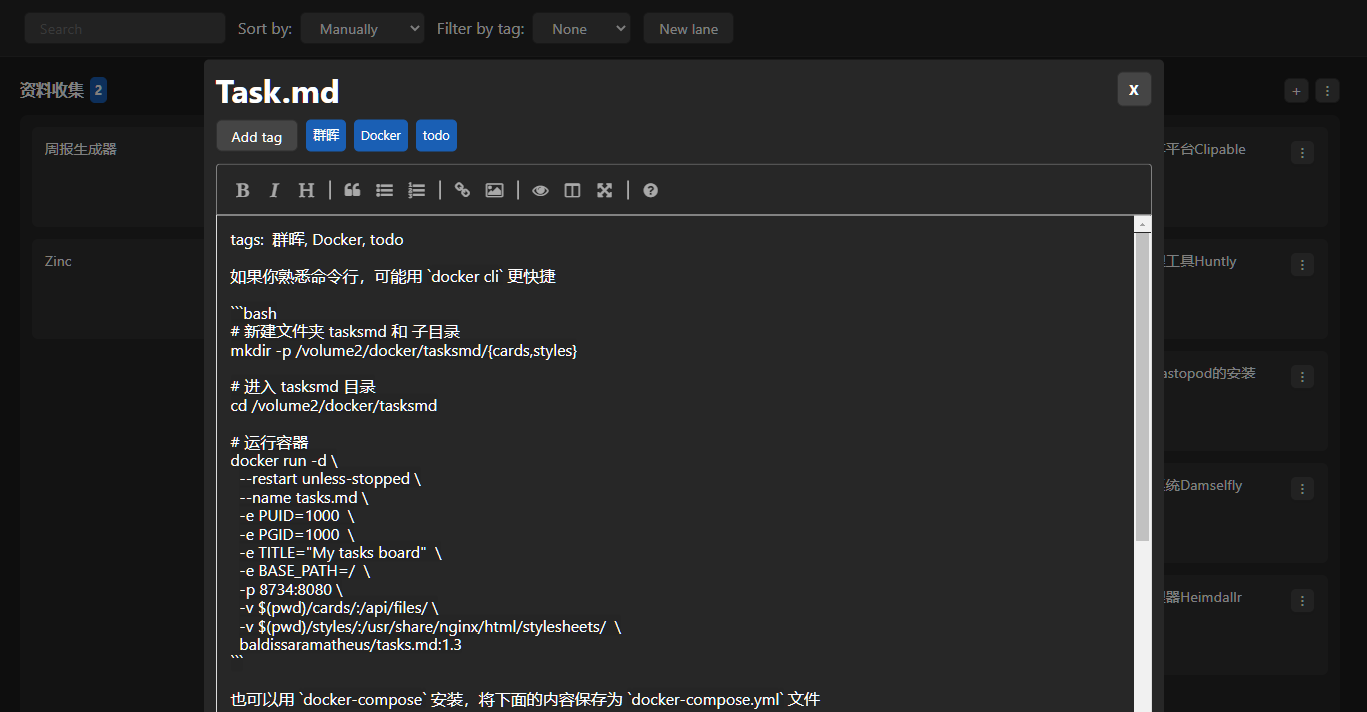Click the New lane button
Image resolution: width=1367 pixels, height=712 pixels.
(x=688, y=28)
